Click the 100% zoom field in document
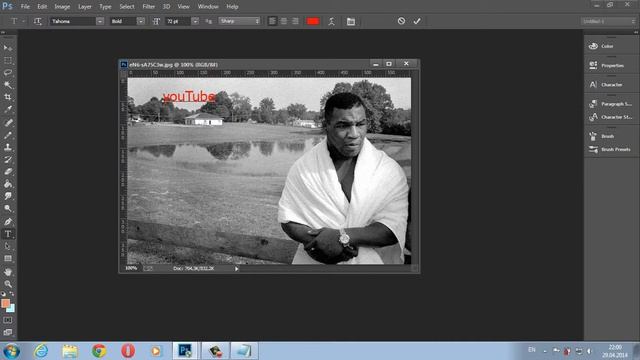 131,268
